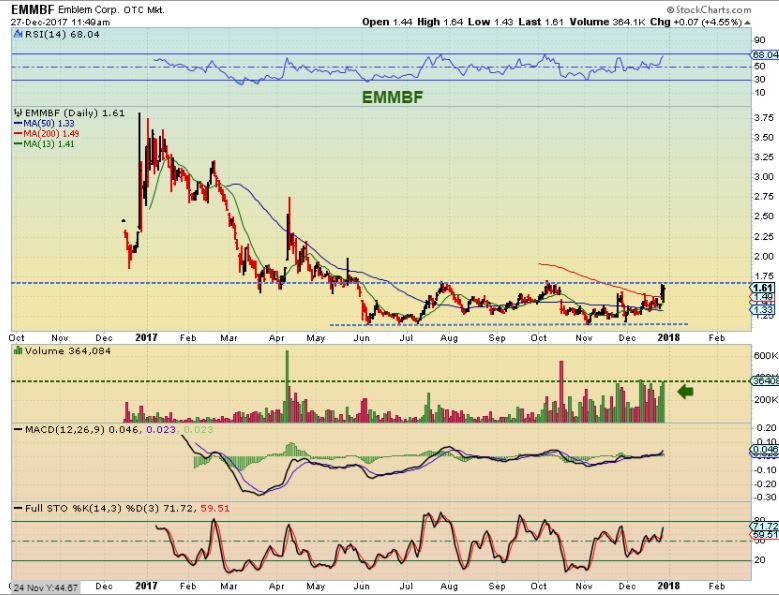The height and width of the screenshot is (595, 779).
Task: Click the 'Chg +0.07 (+4.55%)' value
Action: (x=697, y=22)
